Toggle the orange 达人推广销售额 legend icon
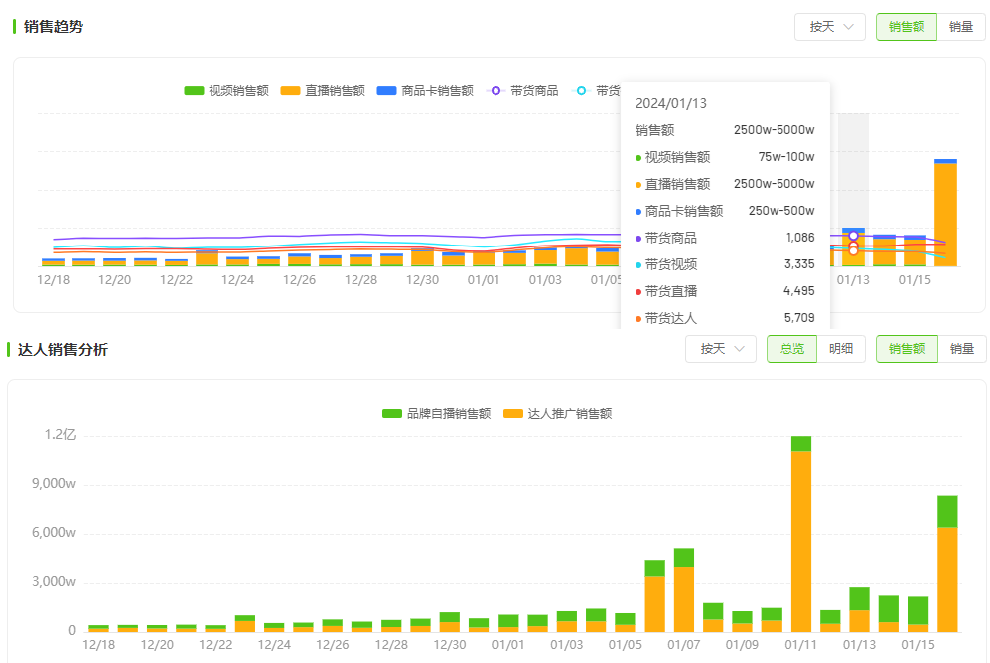This screenshot has height=663, width=990. point(512,413)
